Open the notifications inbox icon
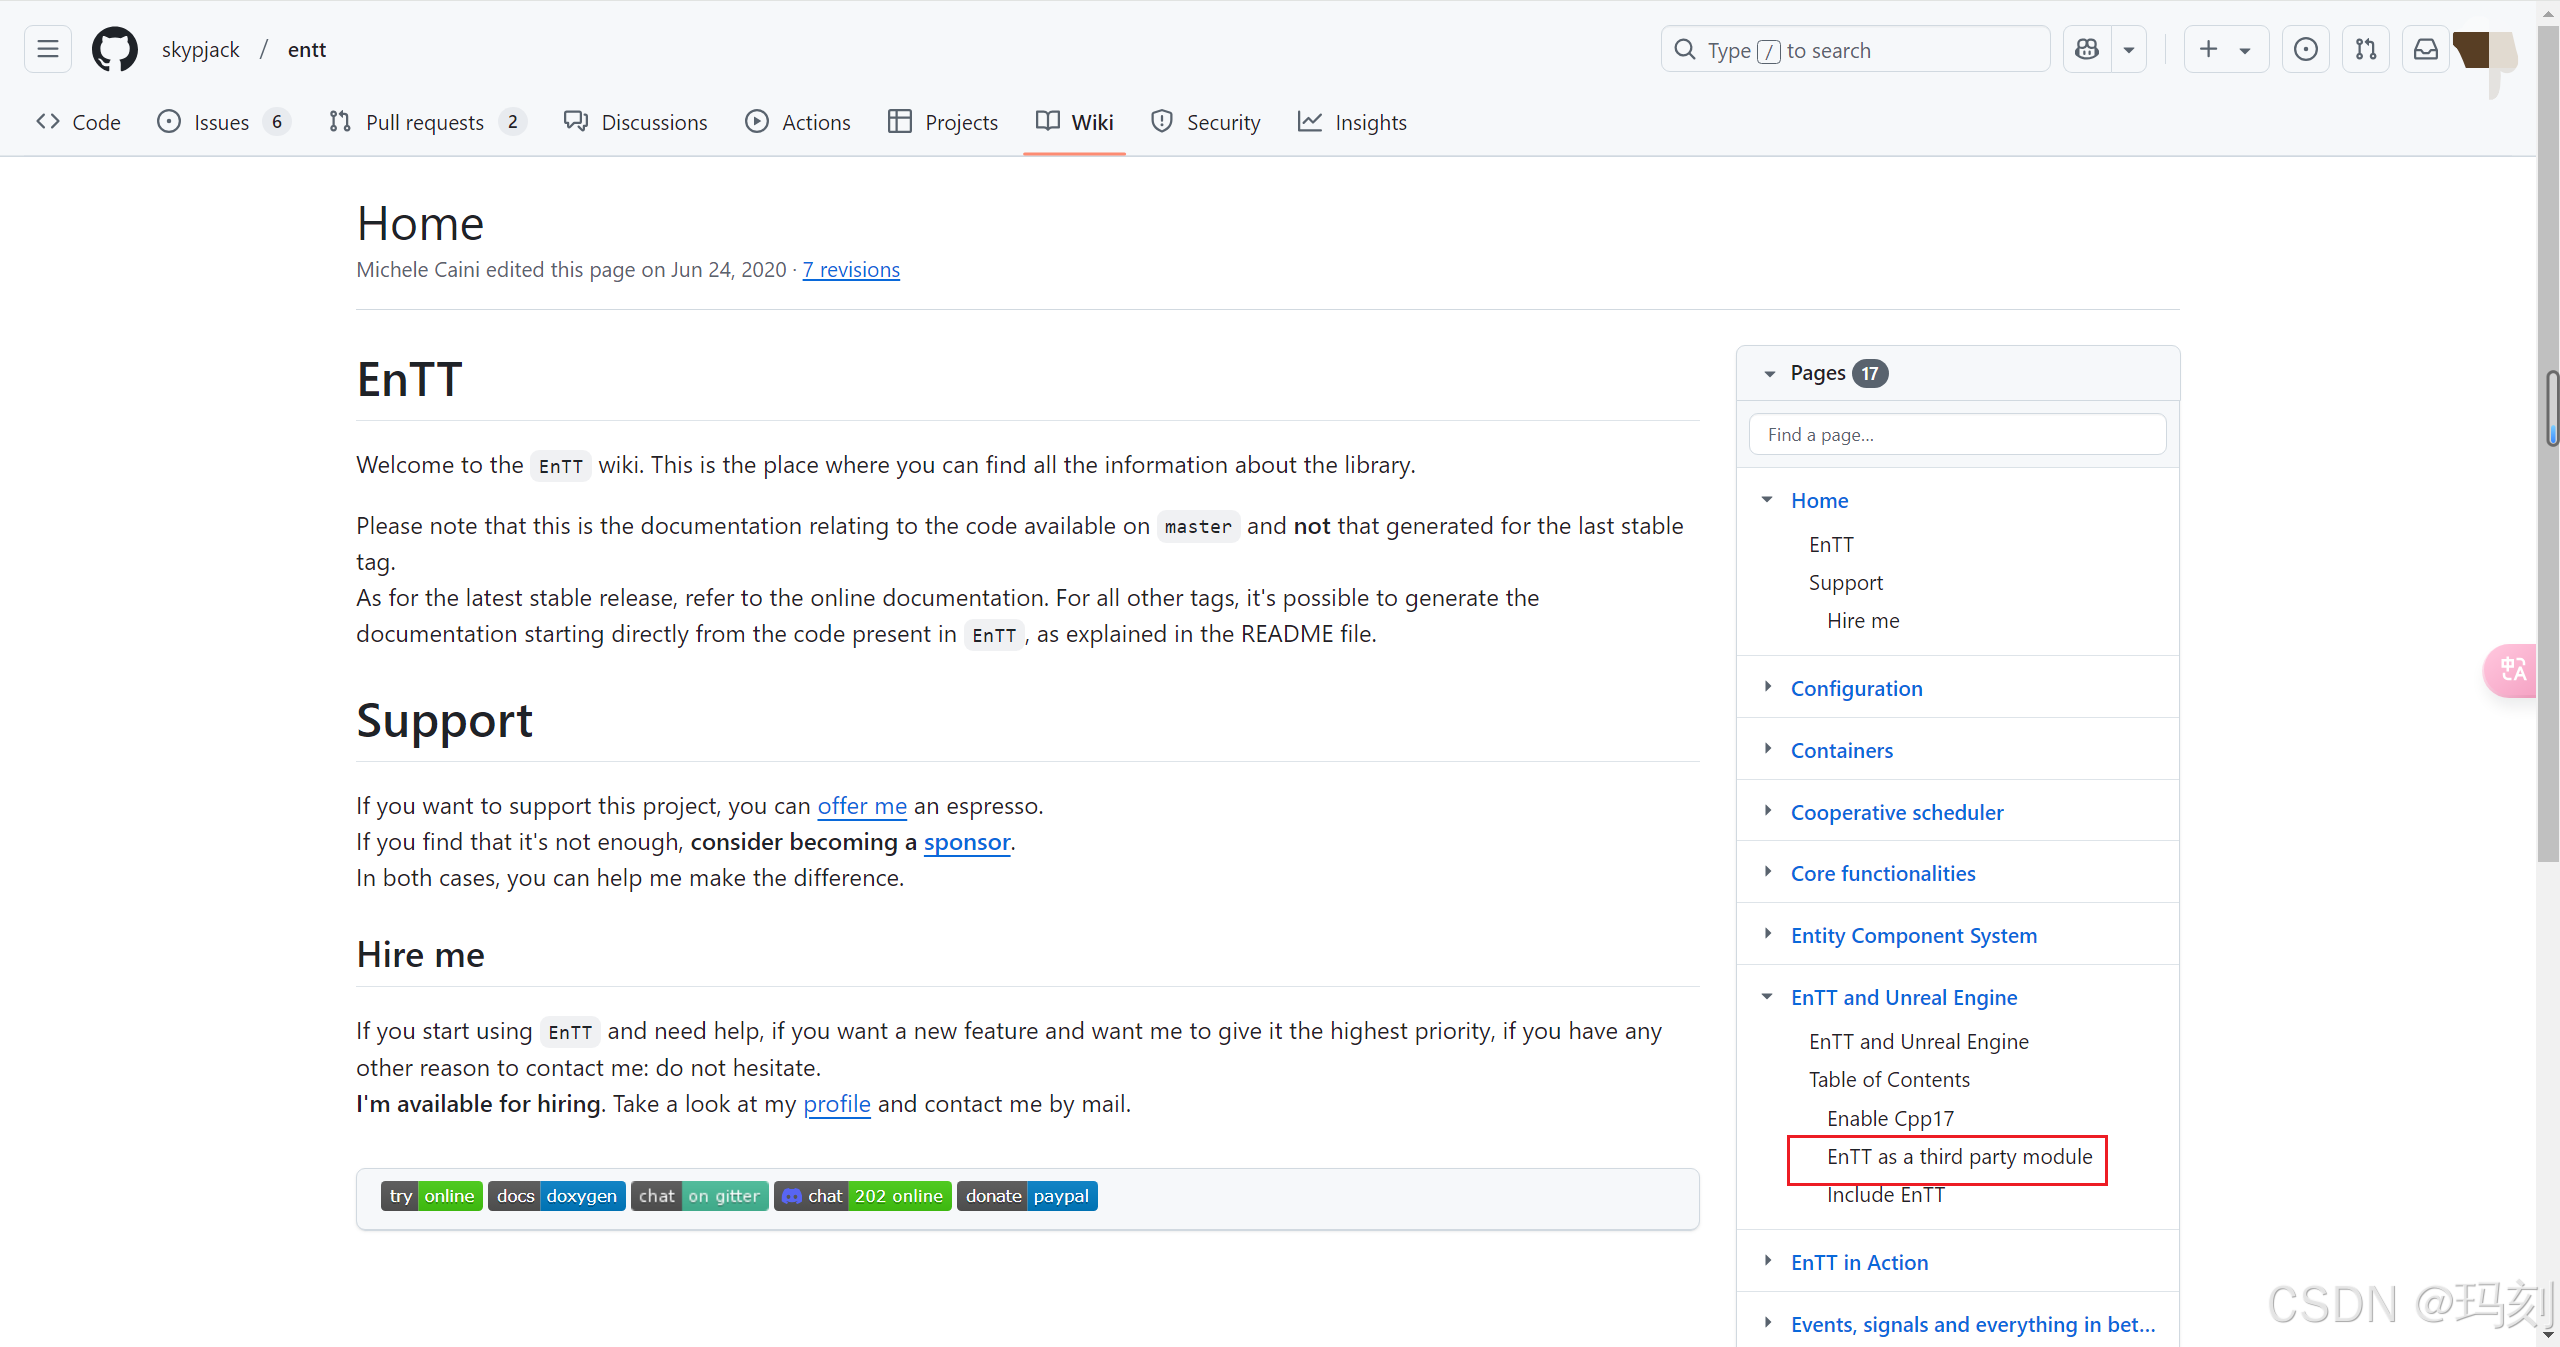This screenshot has height=1347, width=2560. (x=2425, y=49)
